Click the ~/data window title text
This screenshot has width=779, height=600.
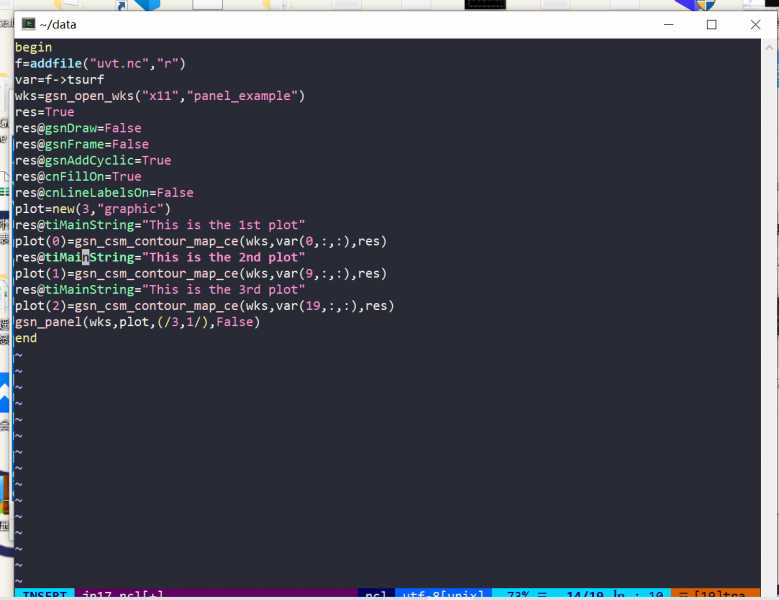(58, 24)
